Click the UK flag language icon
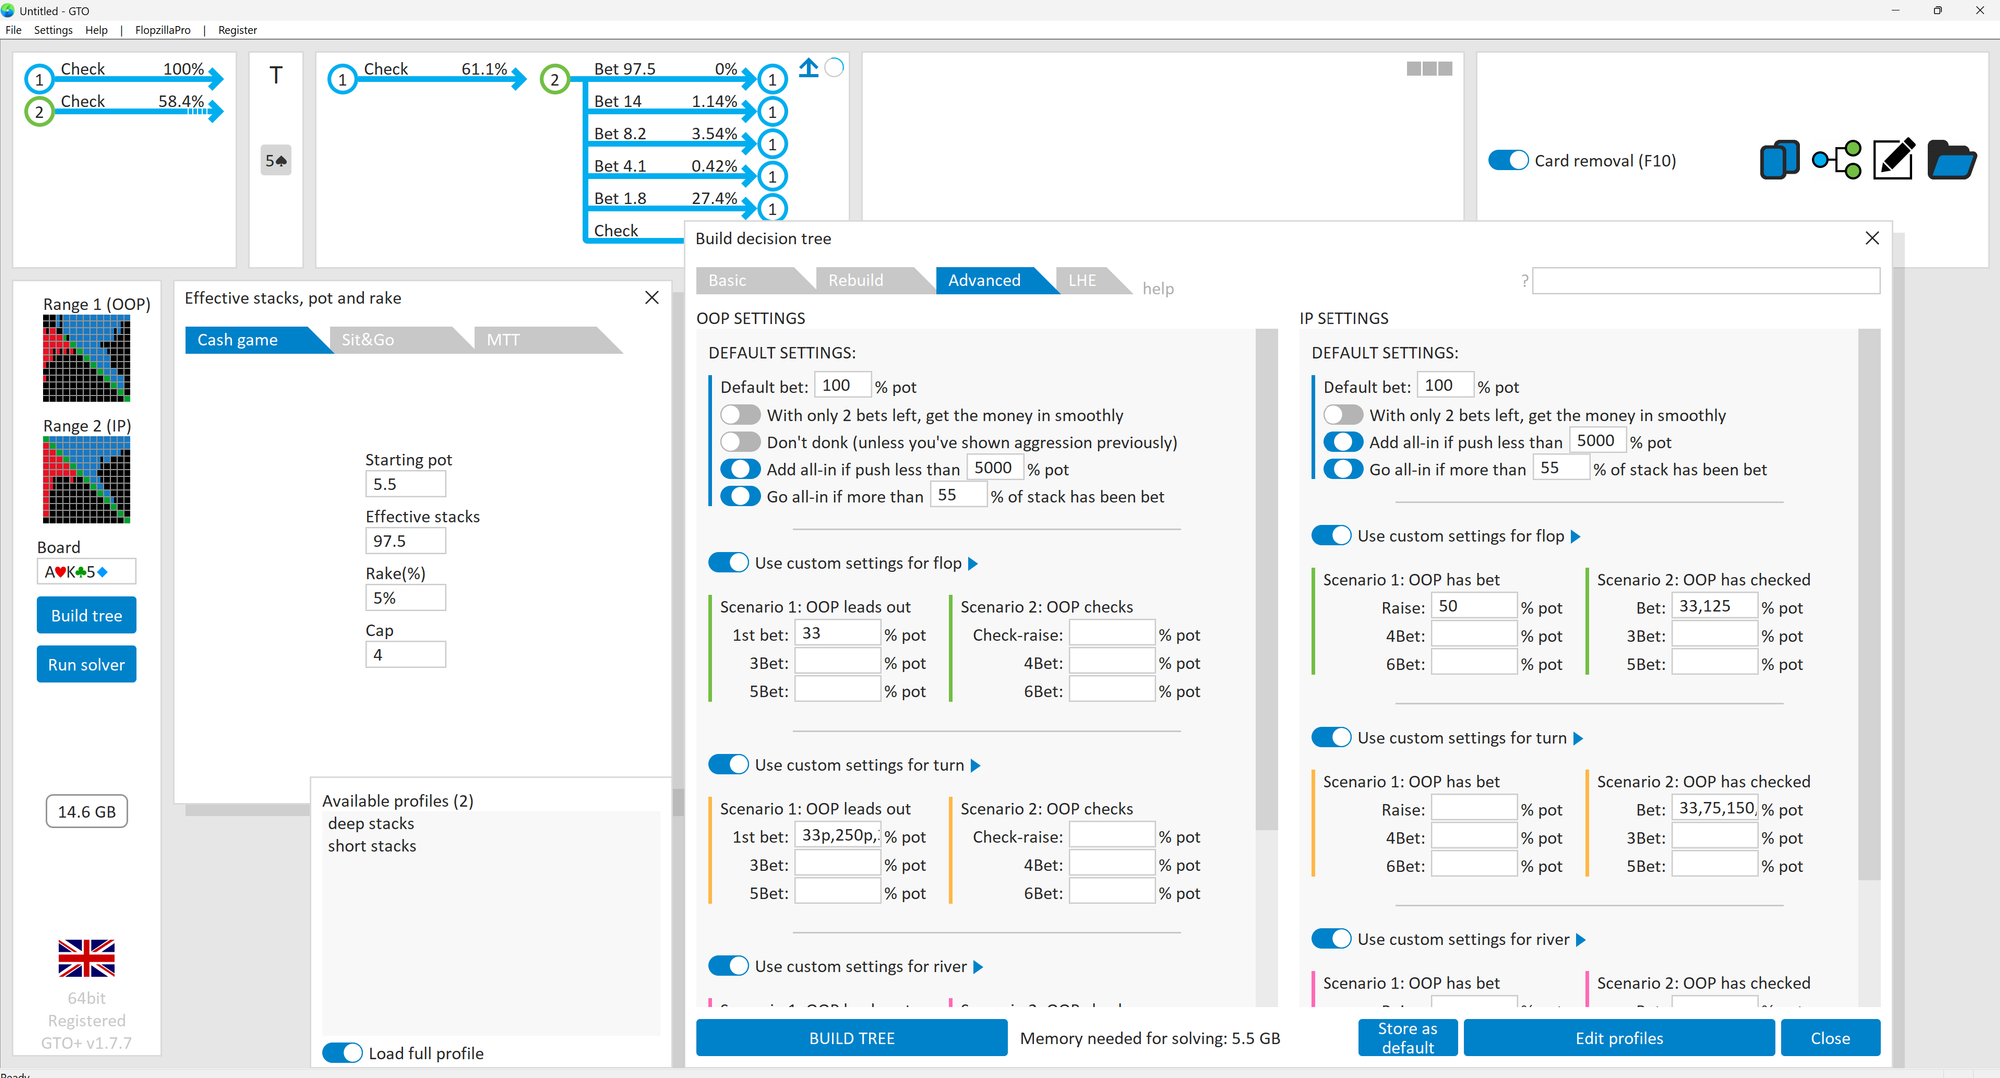Viewport: 2000px width, 1078px height. point(86,958)
